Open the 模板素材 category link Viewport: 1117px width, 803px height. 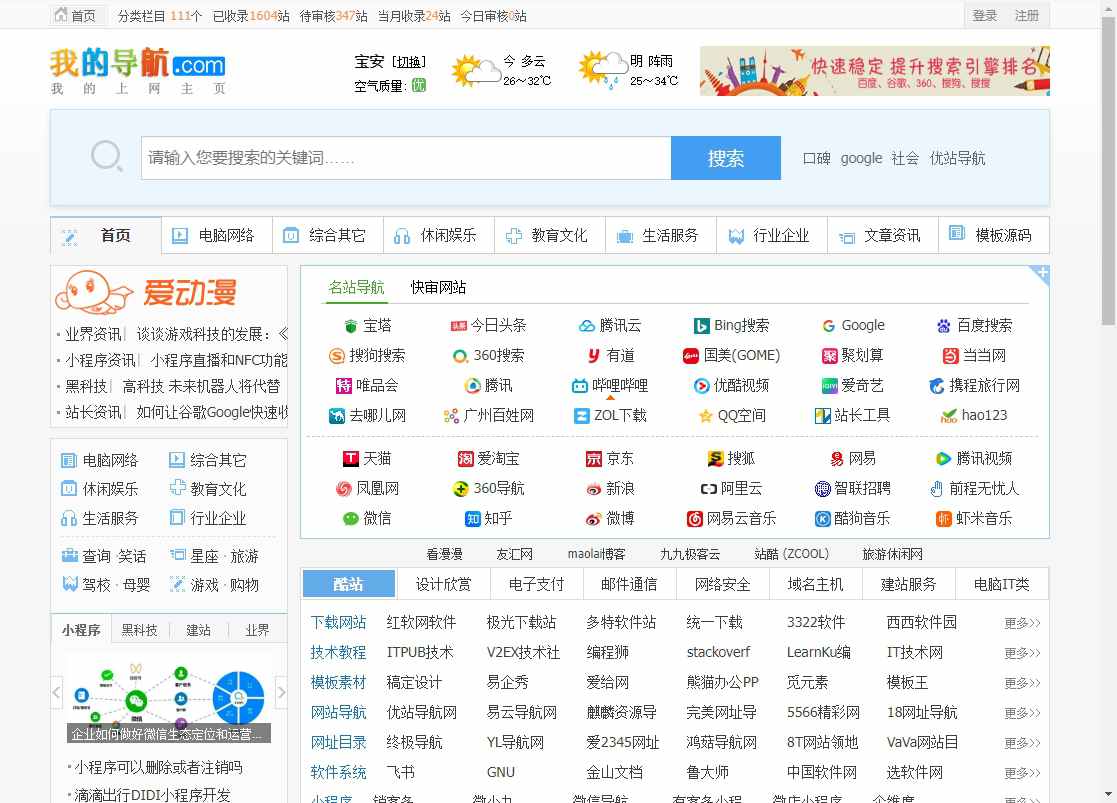(338, 683)
